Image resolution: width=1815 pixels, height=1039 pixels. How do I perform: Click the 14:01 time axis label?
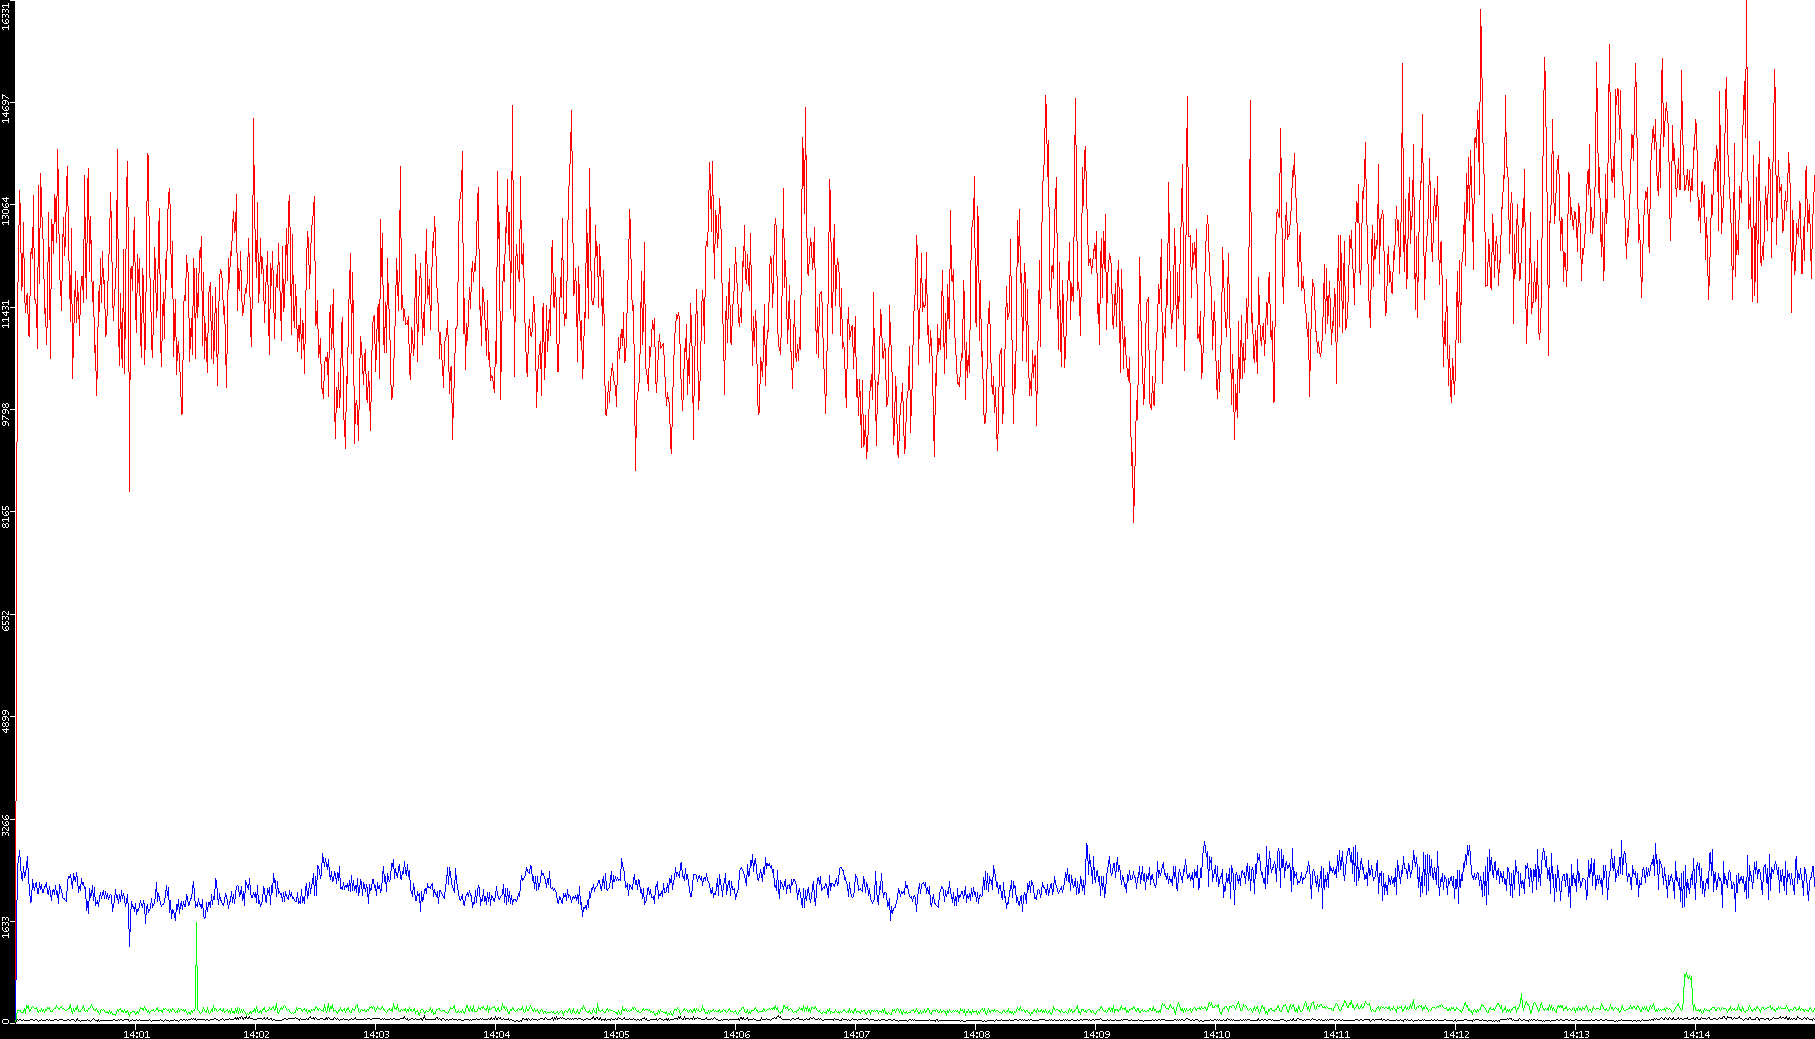pyautogui.click(x=136, y=1034)
